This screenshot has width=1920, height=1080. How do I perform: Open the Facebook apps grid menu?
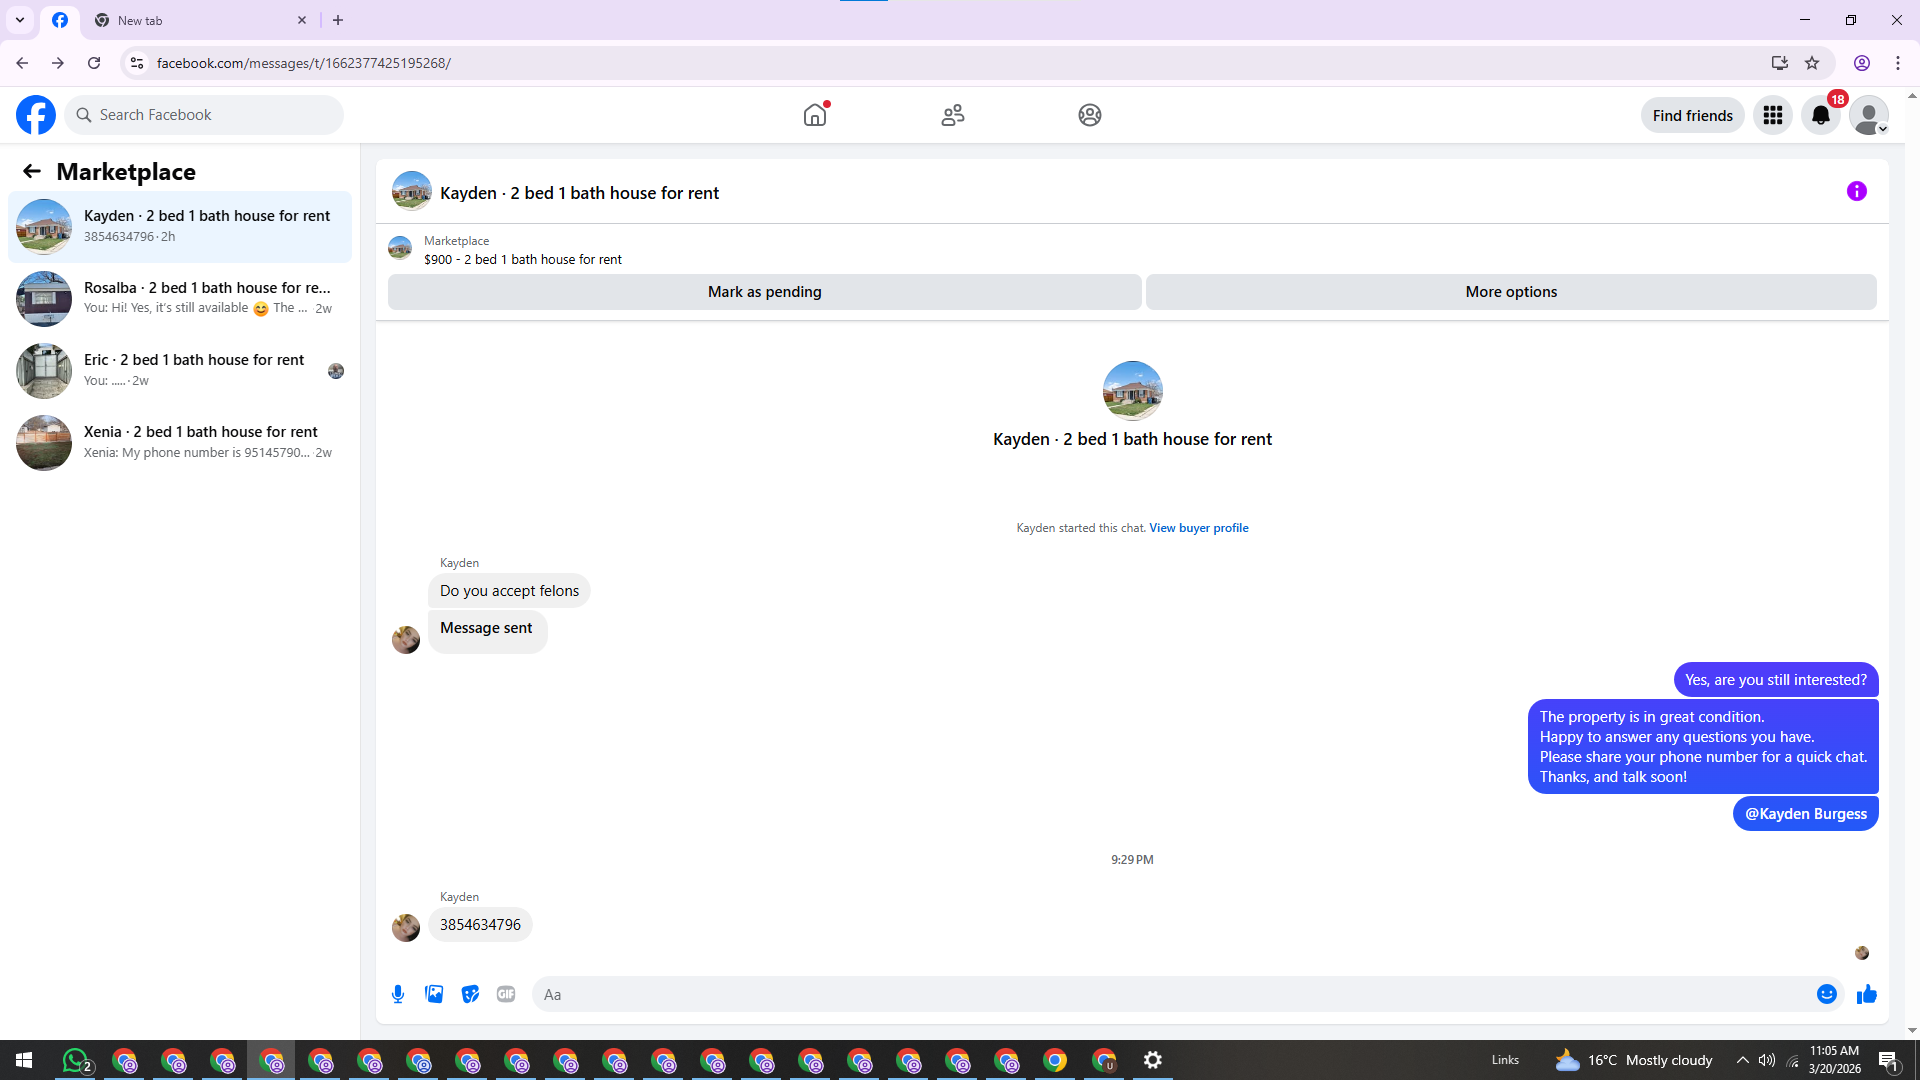[1772, 115]
